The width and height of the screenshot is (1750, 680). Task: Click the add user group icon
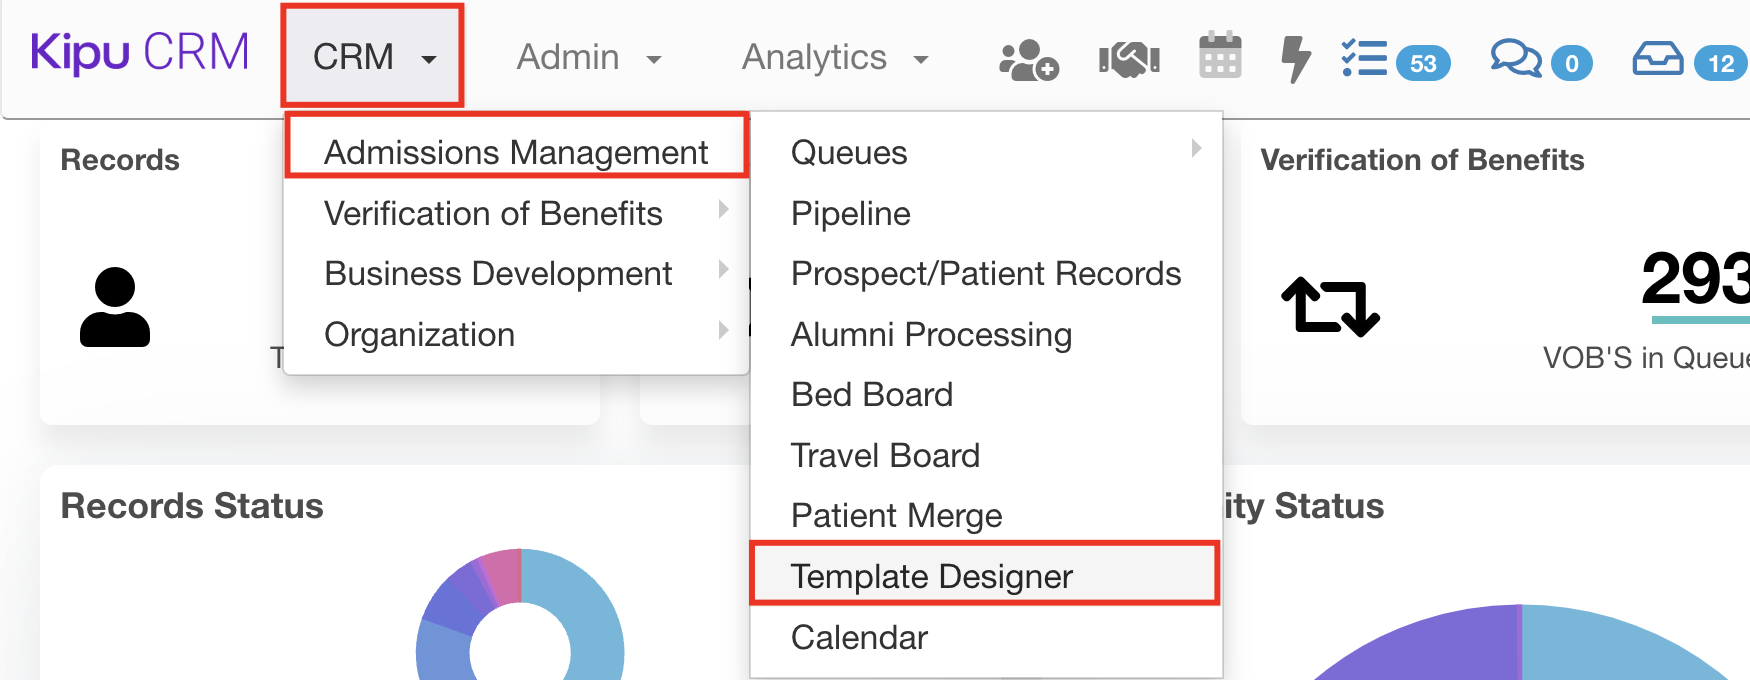[1028, 60]
